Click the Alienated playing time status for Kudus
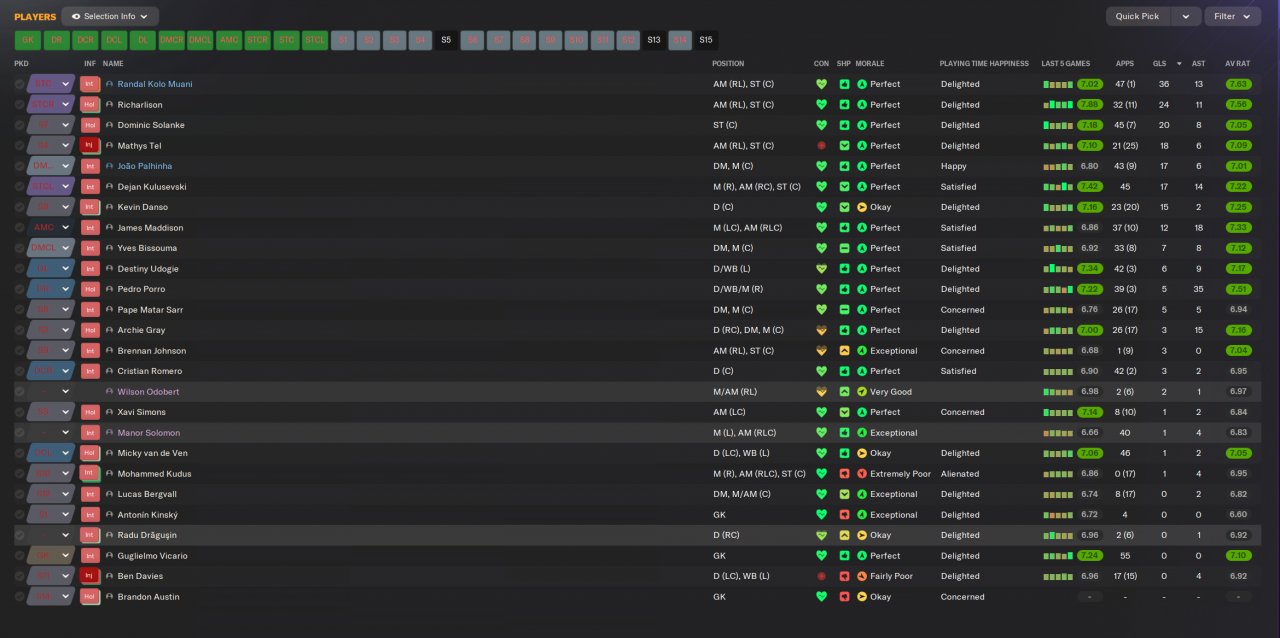 pos(960,474)
